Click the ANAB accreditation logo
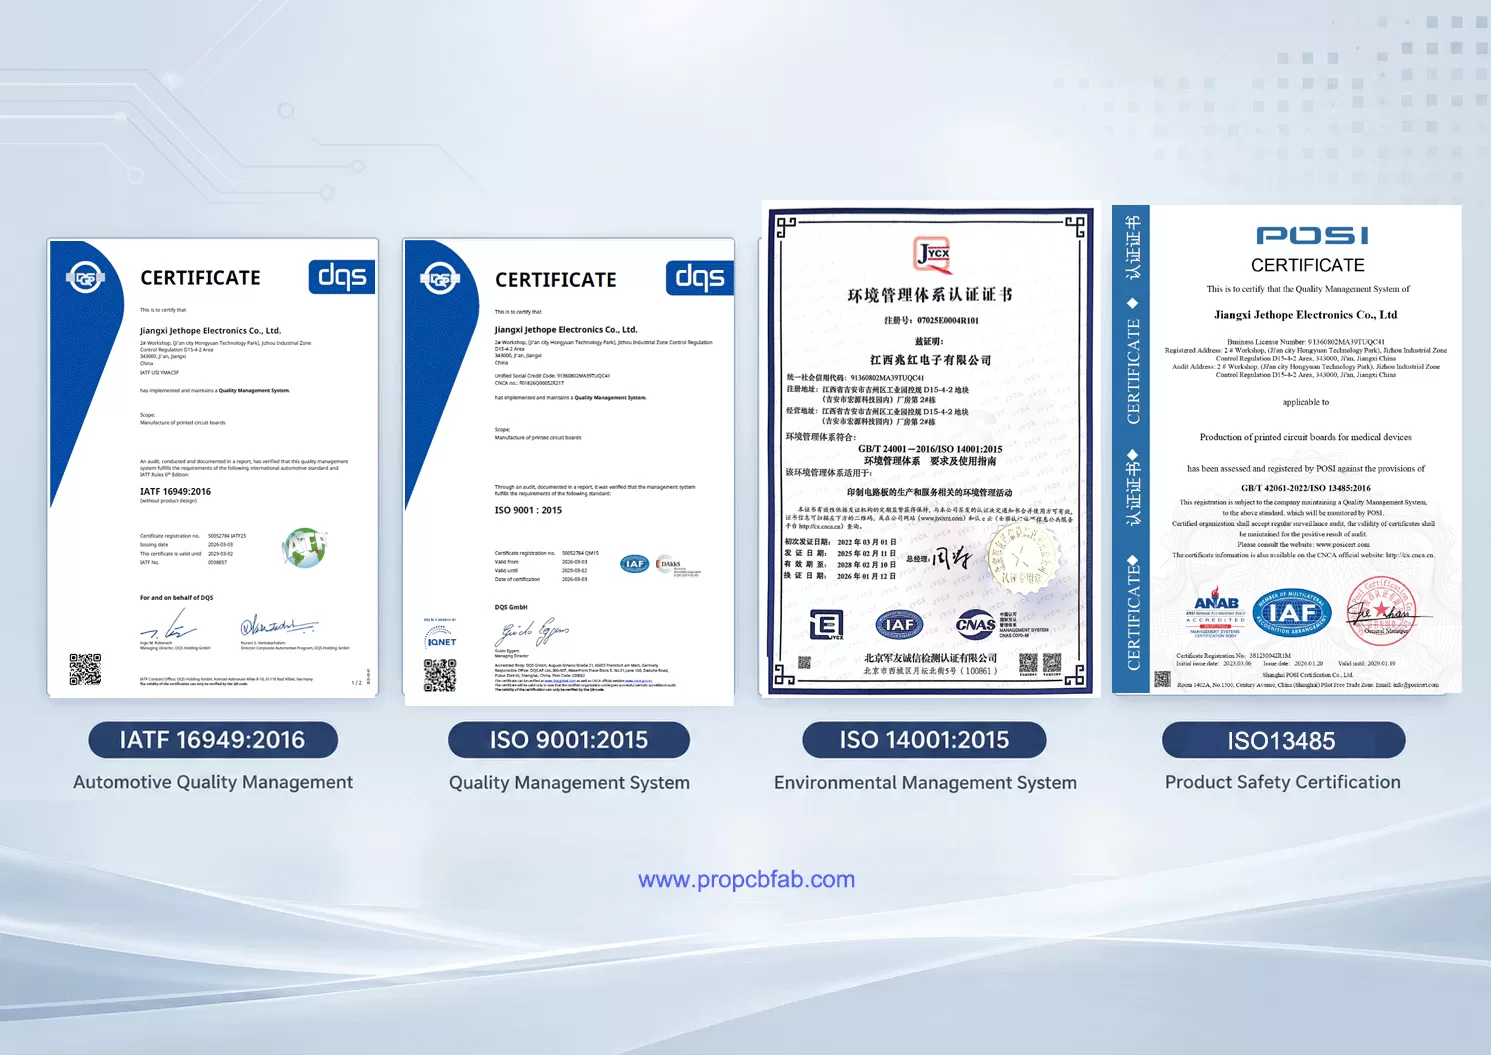The width and height of the screenshot is (1491, 1055). pos(1216,612)
